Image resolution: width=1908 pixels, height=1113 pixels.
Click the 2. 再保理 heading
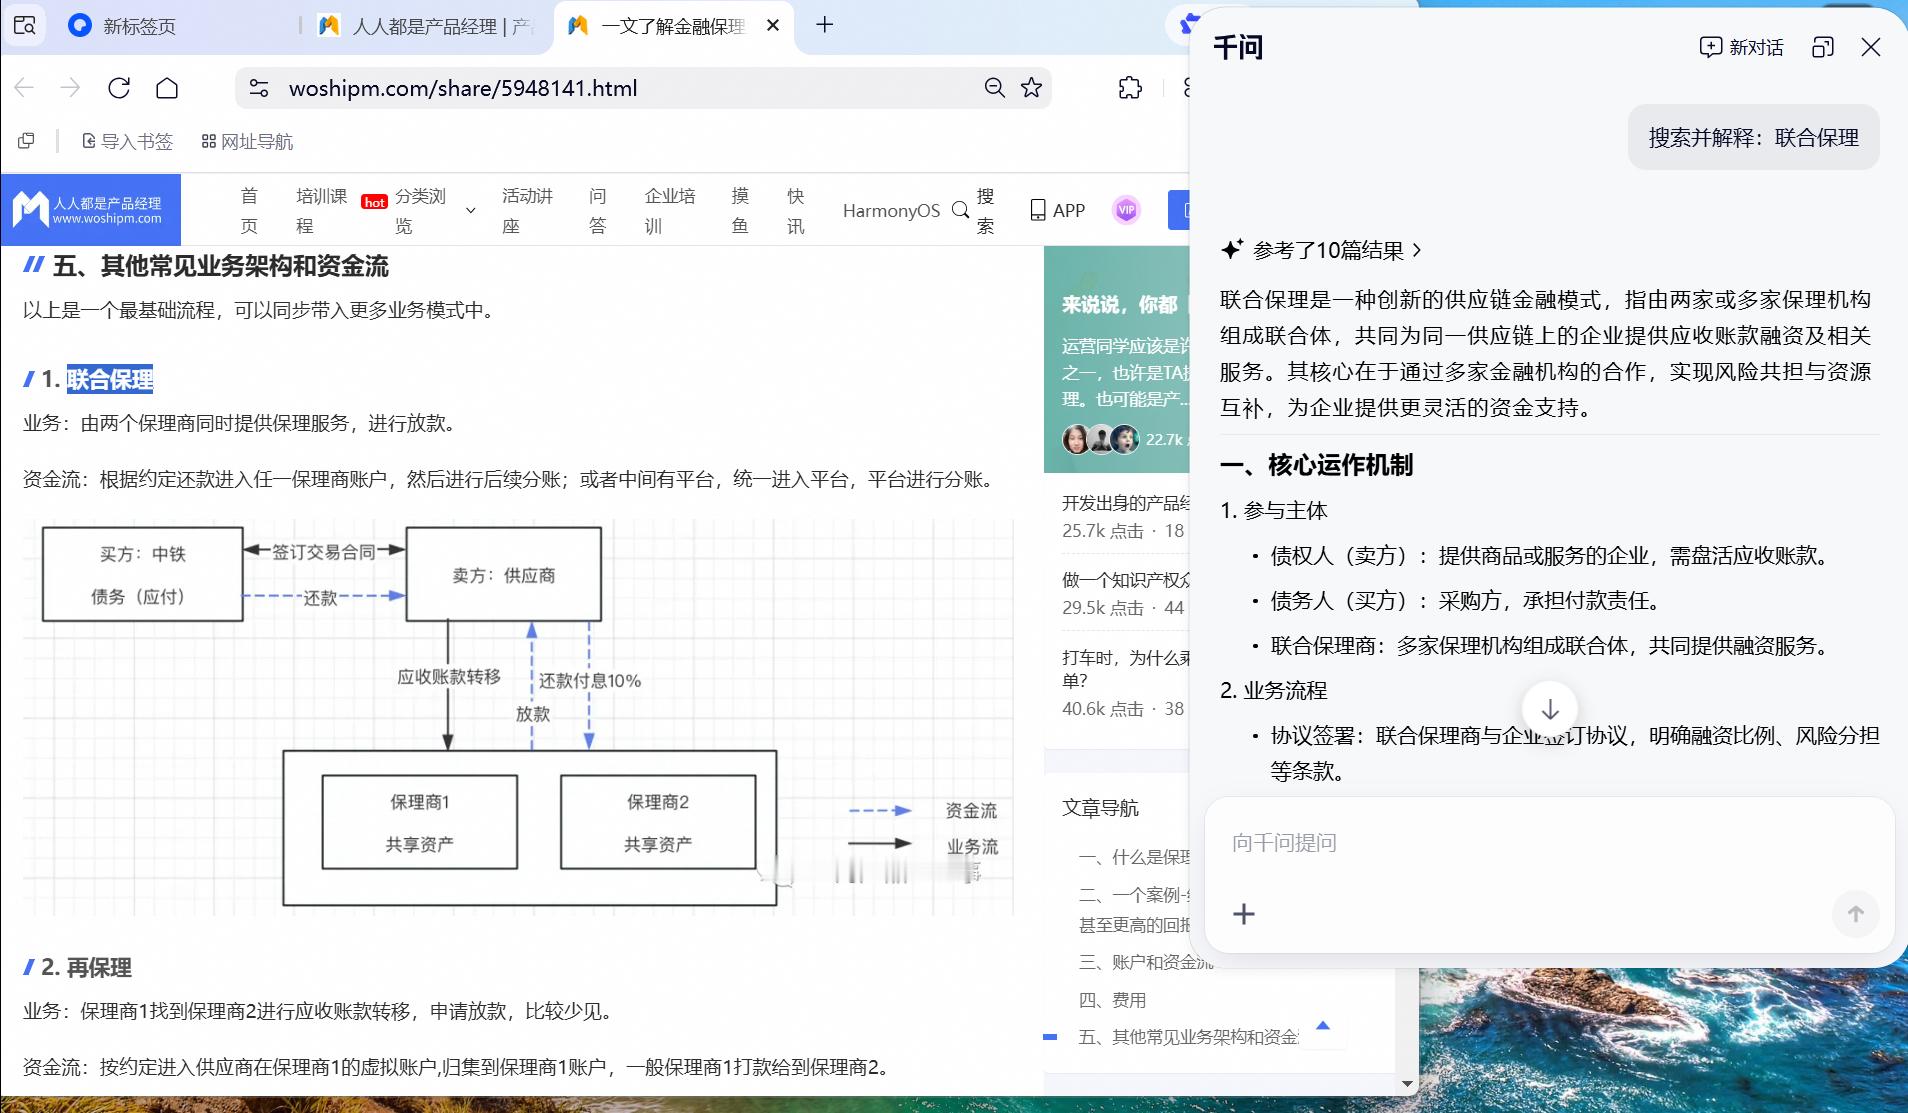86,968
